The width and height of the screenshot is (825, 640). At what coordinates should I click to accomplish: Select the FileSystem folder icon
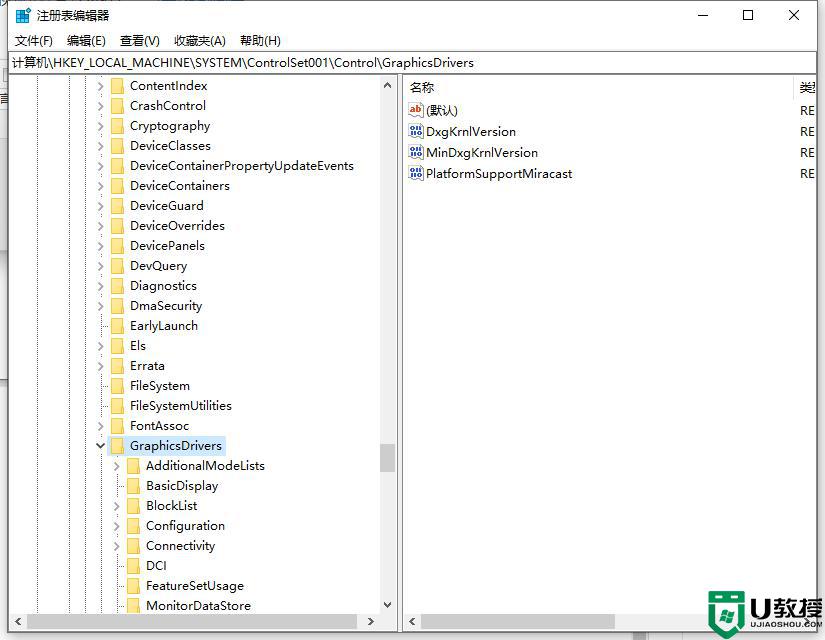pos(118,386)
